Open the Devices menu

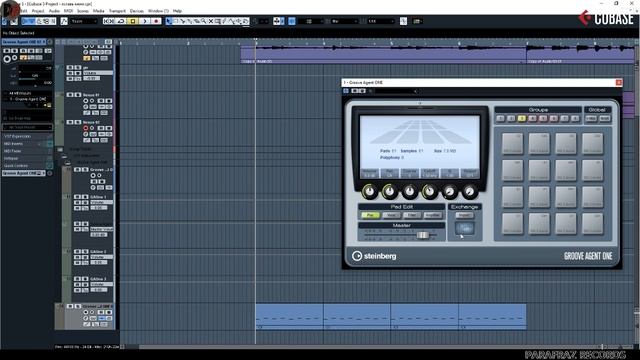click(137, 11)
